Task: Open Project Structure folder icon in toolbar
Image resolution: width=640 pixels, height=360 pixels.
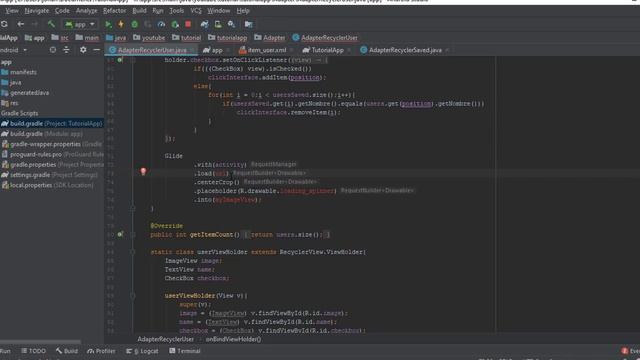Action: click(248, 24)
